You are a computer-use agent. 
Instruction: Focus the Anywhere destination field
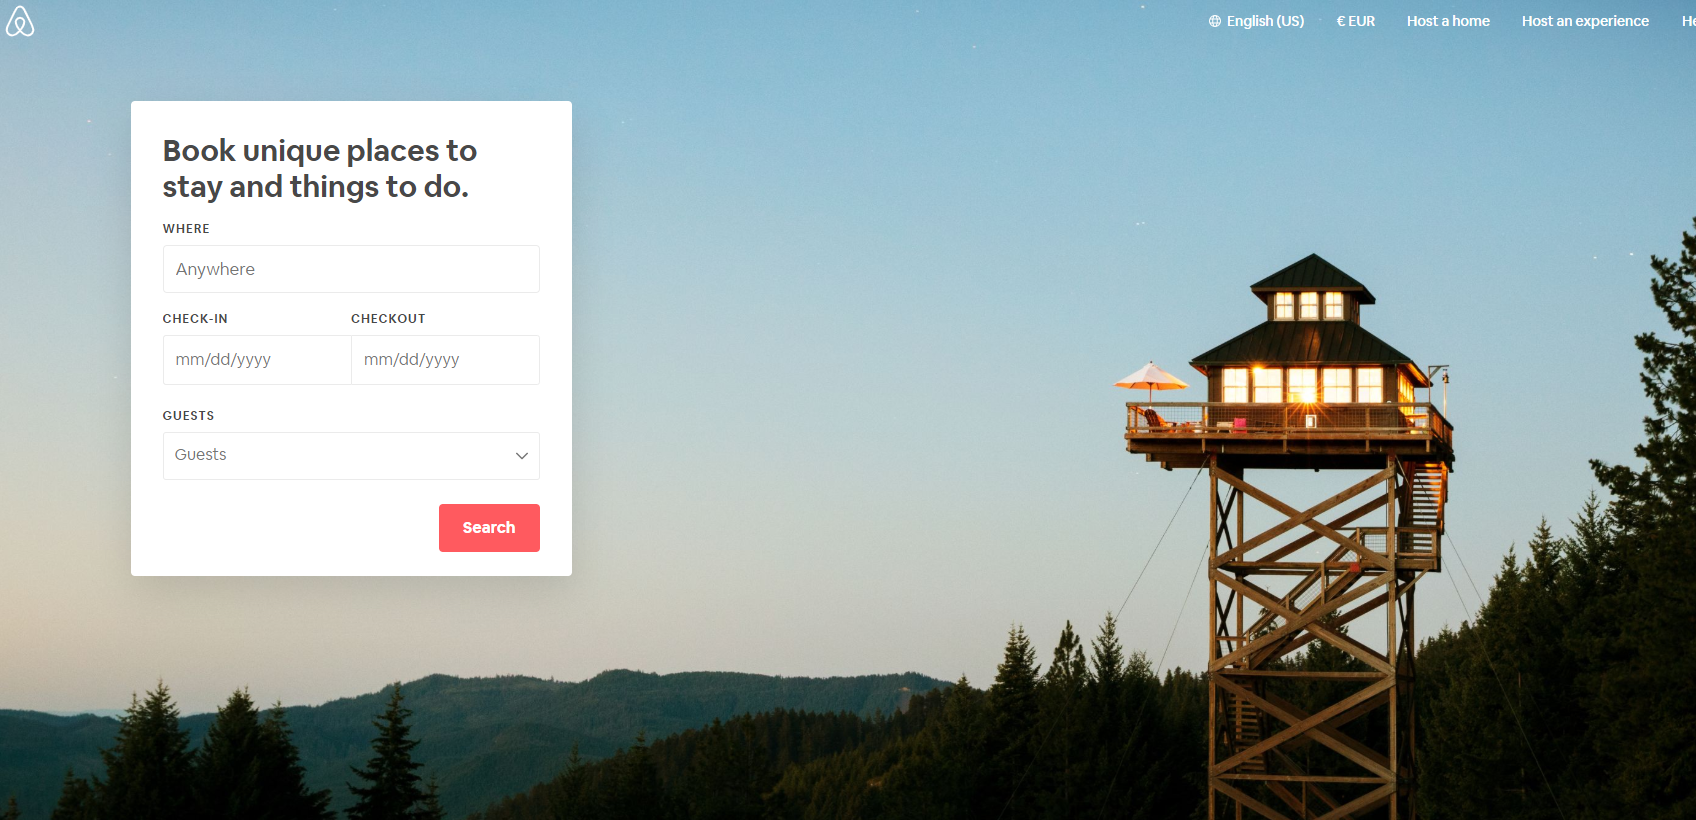(x=351, y=269)
